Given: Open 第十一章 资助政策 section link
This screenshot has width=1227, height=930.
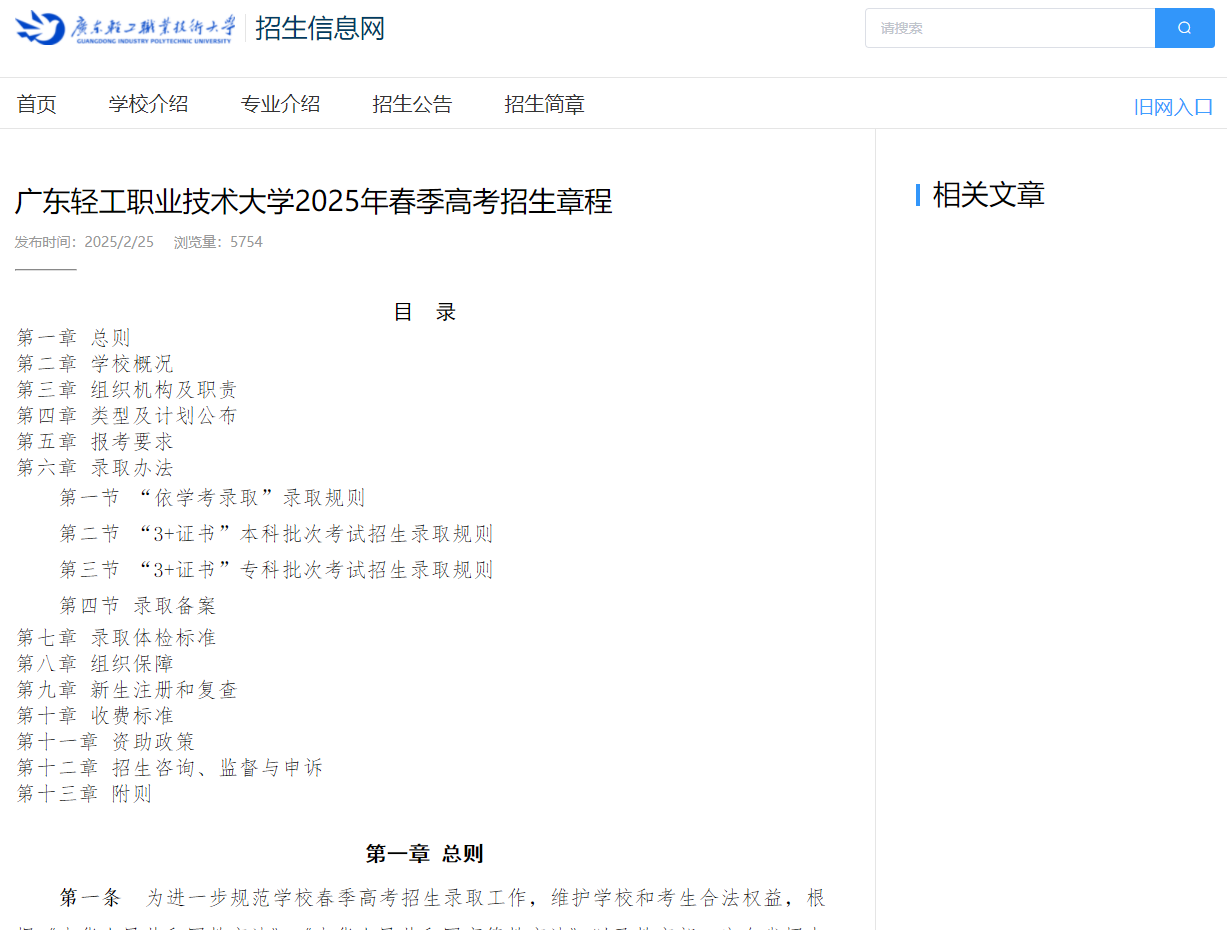Looking at the screenshot, I should pyautogui.click(x=106, y=741).
